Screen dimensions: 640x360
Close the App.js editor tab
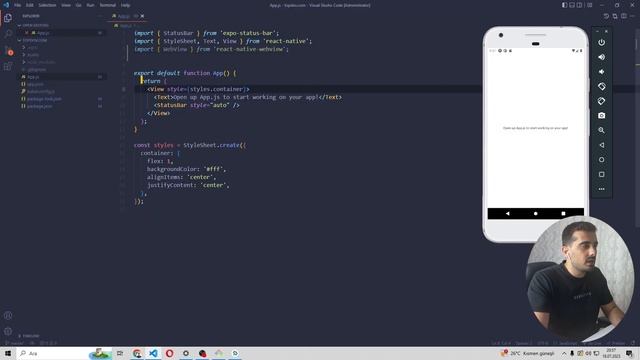(142, 16)
